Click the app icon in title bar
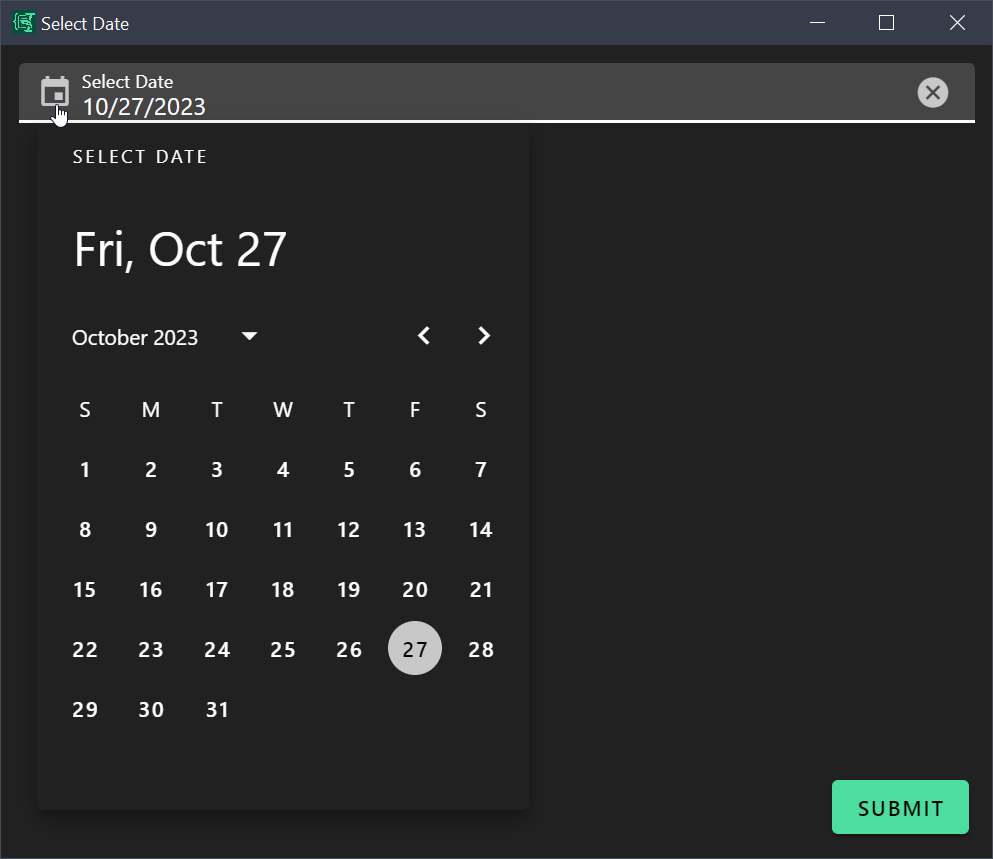Viewport: 993px width, 859px height. [x=22, y=23]
